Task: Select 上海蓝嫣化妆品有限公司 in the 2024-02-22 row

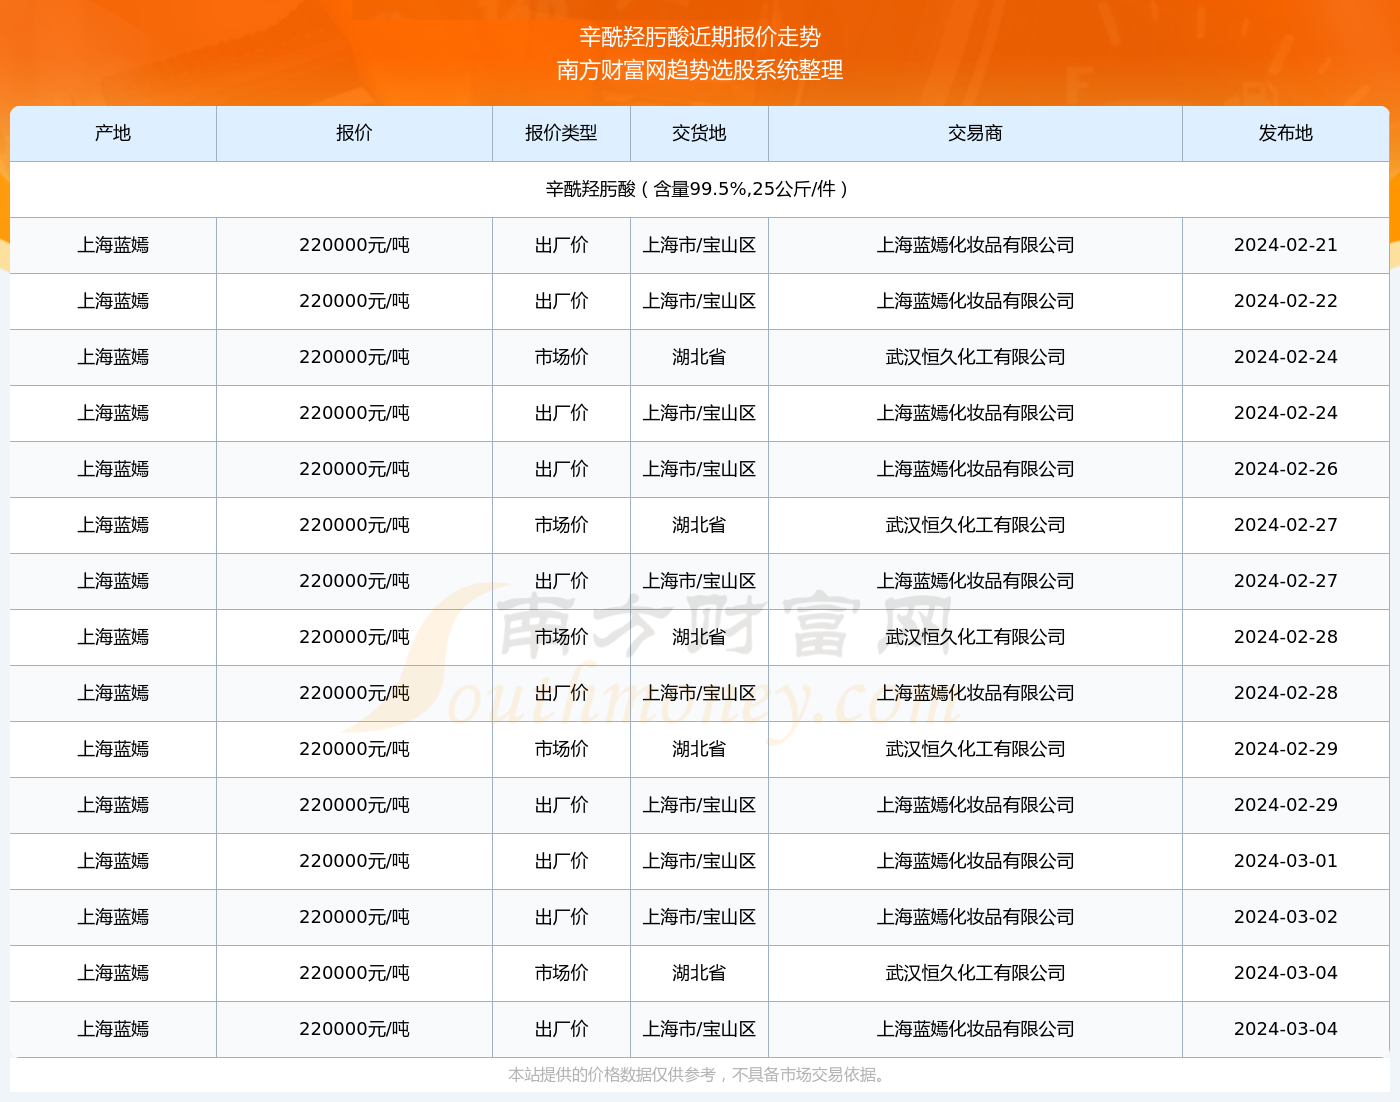Action: click(x=975, y=301)
